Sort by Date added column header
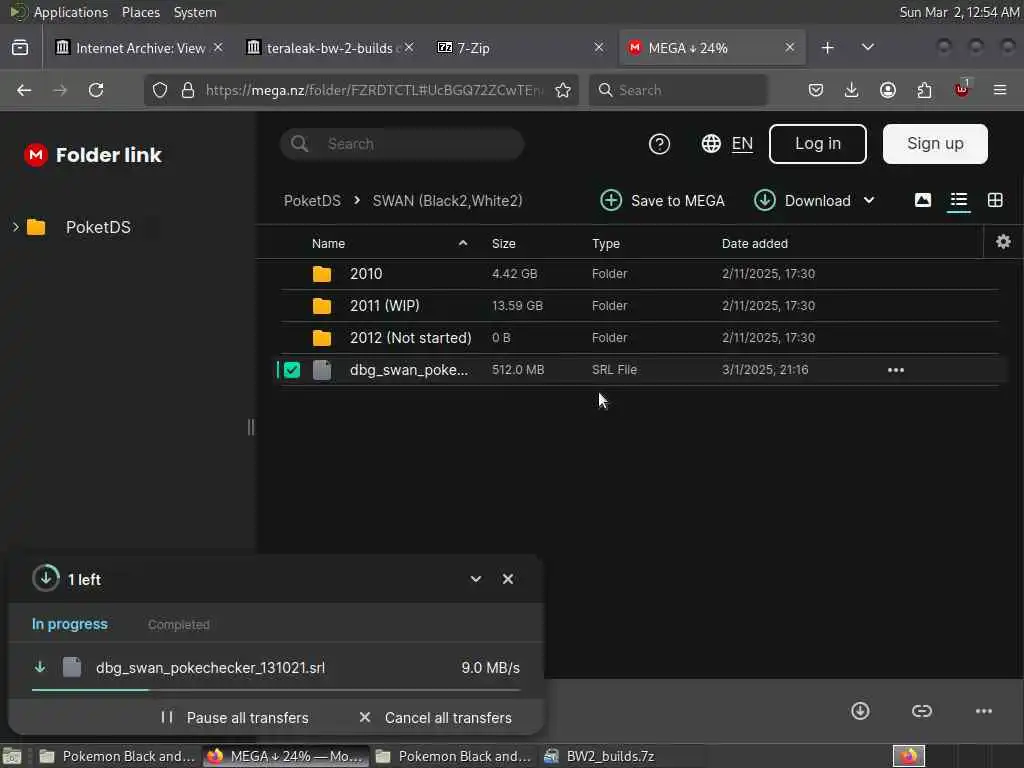Viewport: 1024px width, 768px height. (x=754, y=244)
